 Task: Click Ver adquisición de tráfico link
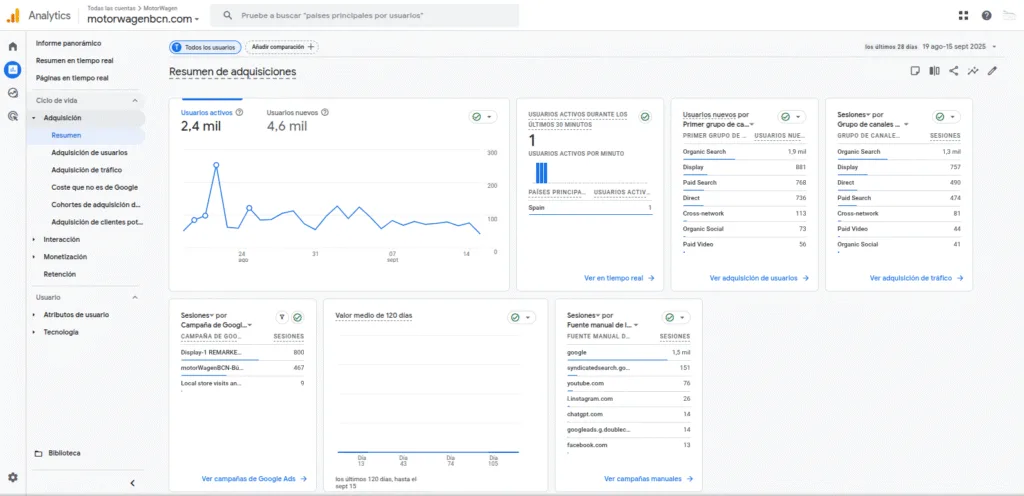[916, 278]
